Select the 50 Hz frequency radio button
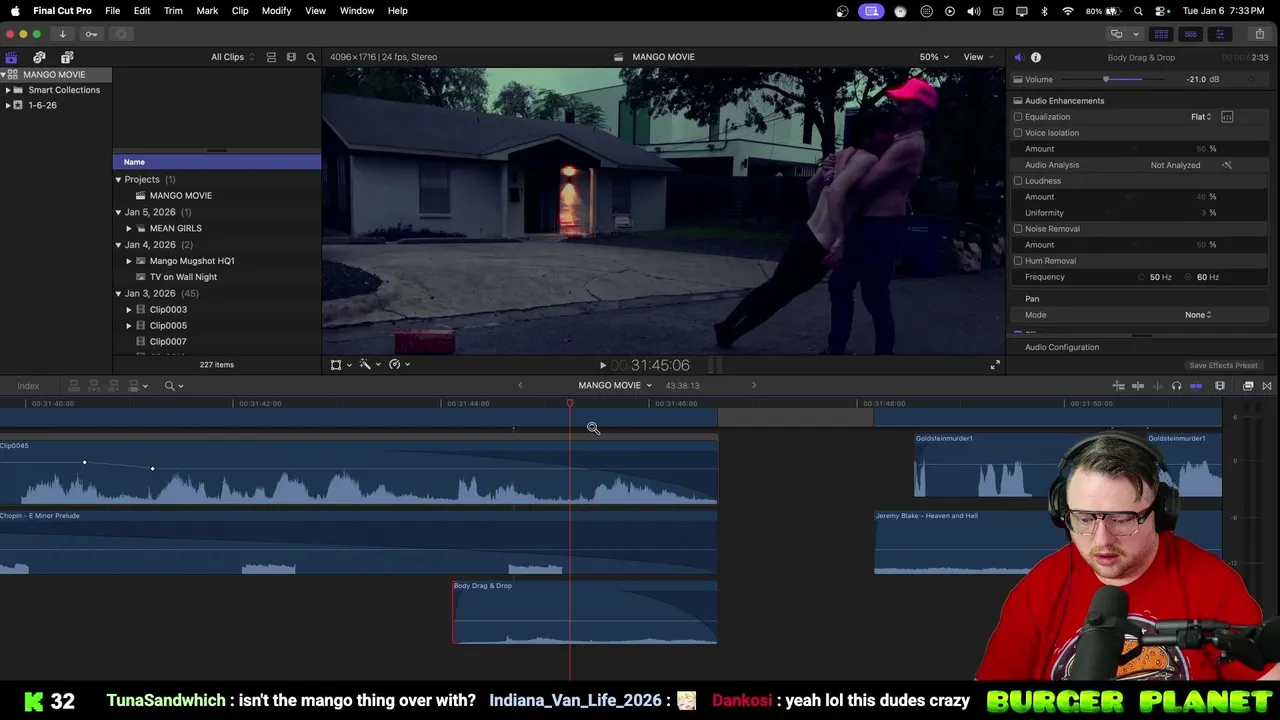Image resolution: width=1280 pixels, height=720 pixels. [1141, 277]
